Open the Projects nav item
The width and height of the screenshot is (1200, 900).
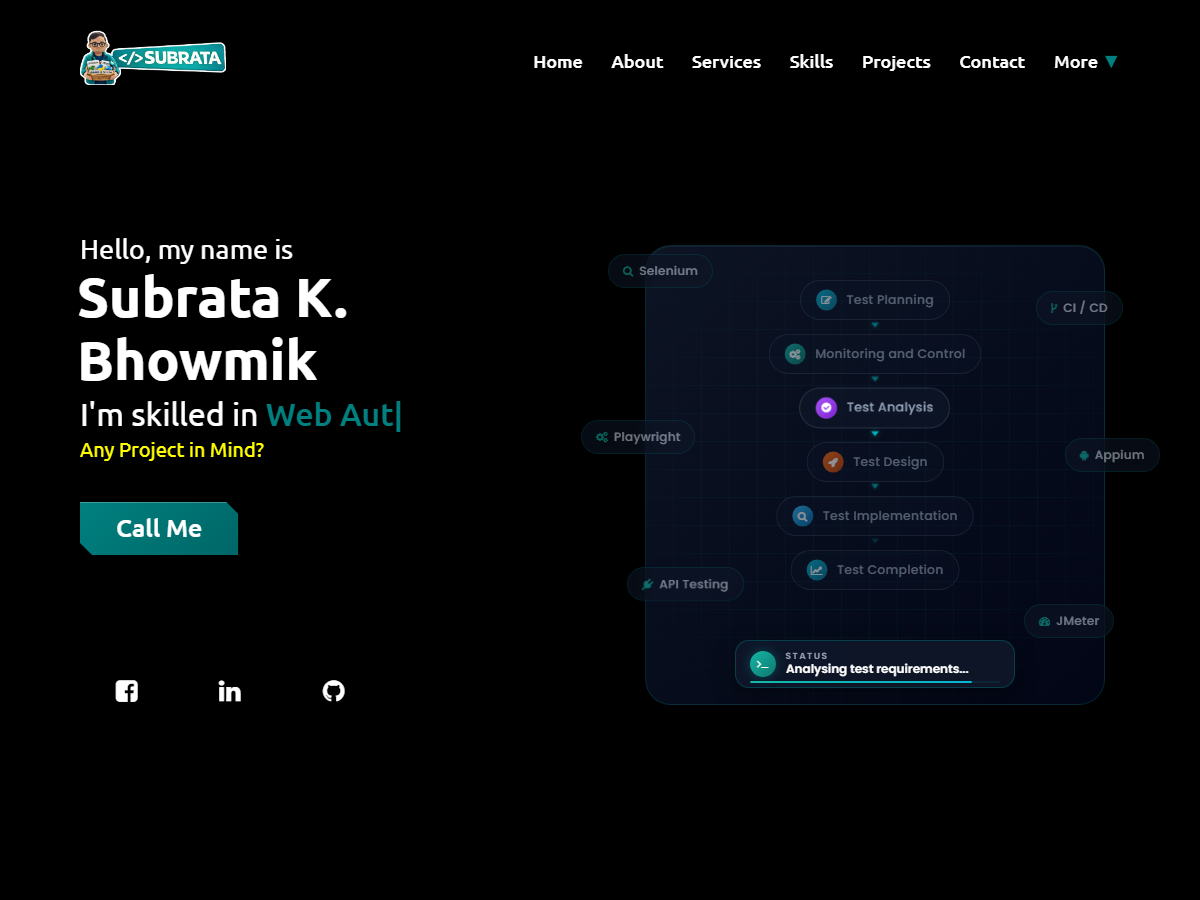[896, 62]
